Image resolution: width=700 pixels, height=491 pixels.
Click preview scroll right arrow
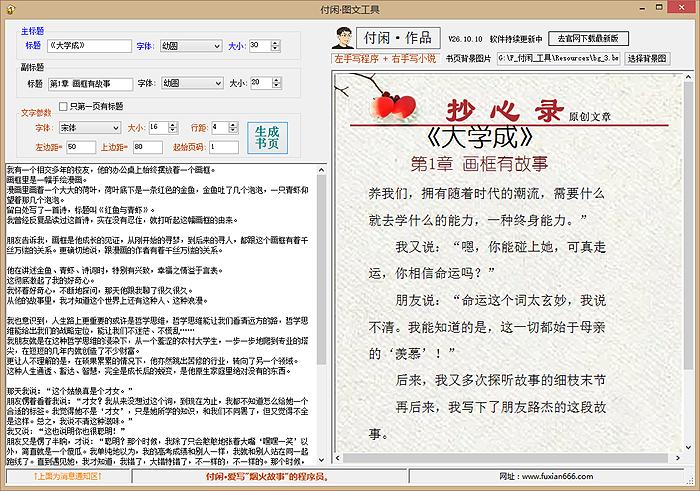[678, 458]
